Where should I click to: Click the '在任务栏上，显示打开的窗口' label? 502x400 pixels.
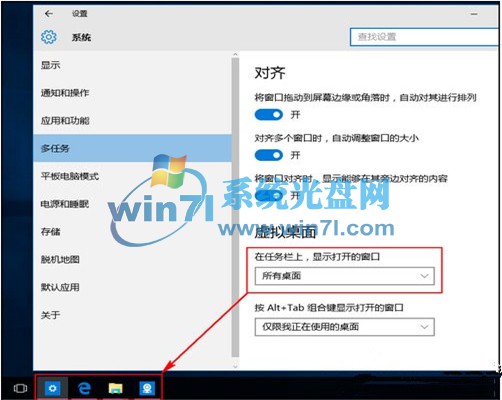(x=317, y=257)
